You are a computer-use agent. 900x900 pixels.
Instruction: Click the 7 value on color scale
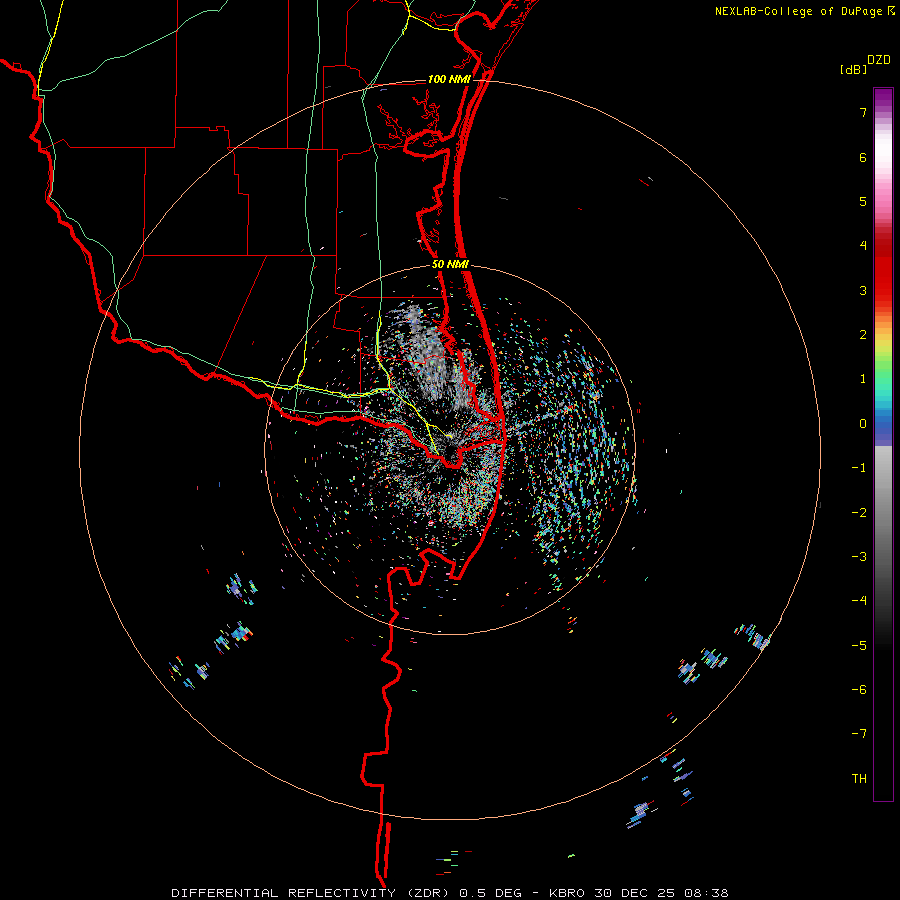click(x=863, y=112)
